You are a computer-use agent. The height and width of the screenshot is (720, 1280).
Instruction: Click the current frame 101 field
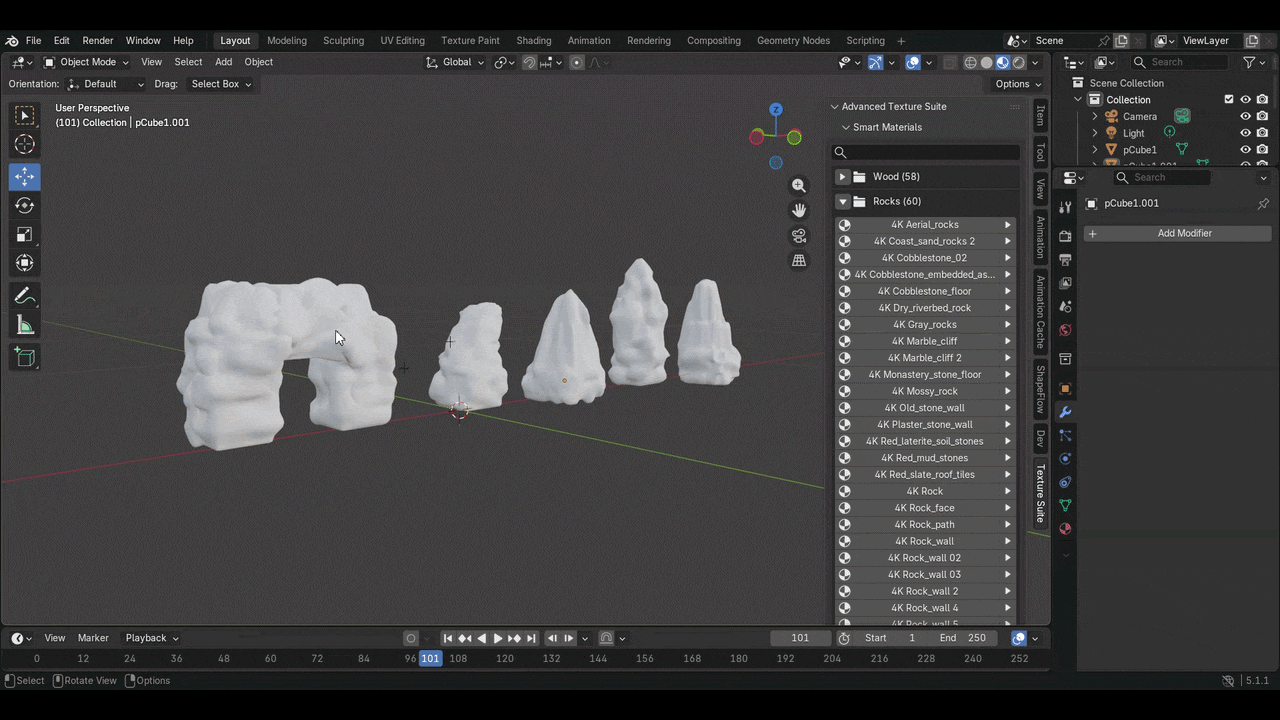(x=800, y=638)
